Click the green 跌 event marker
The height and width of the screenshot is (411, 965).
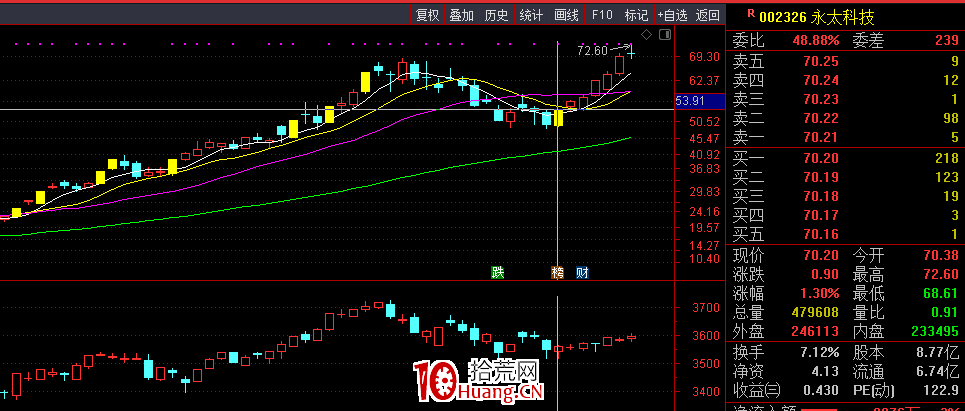click(497, 273)
